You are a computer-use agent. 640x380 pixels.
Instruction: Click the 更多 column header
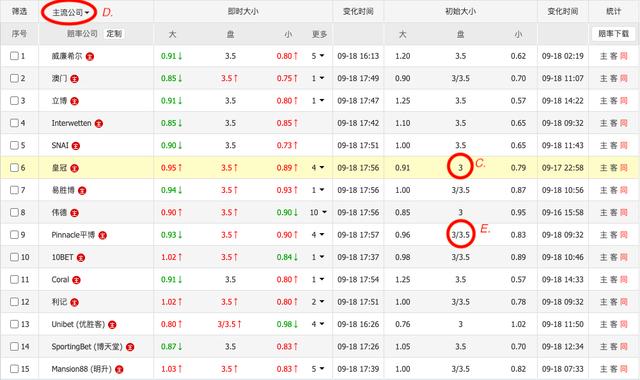point(319,34)
